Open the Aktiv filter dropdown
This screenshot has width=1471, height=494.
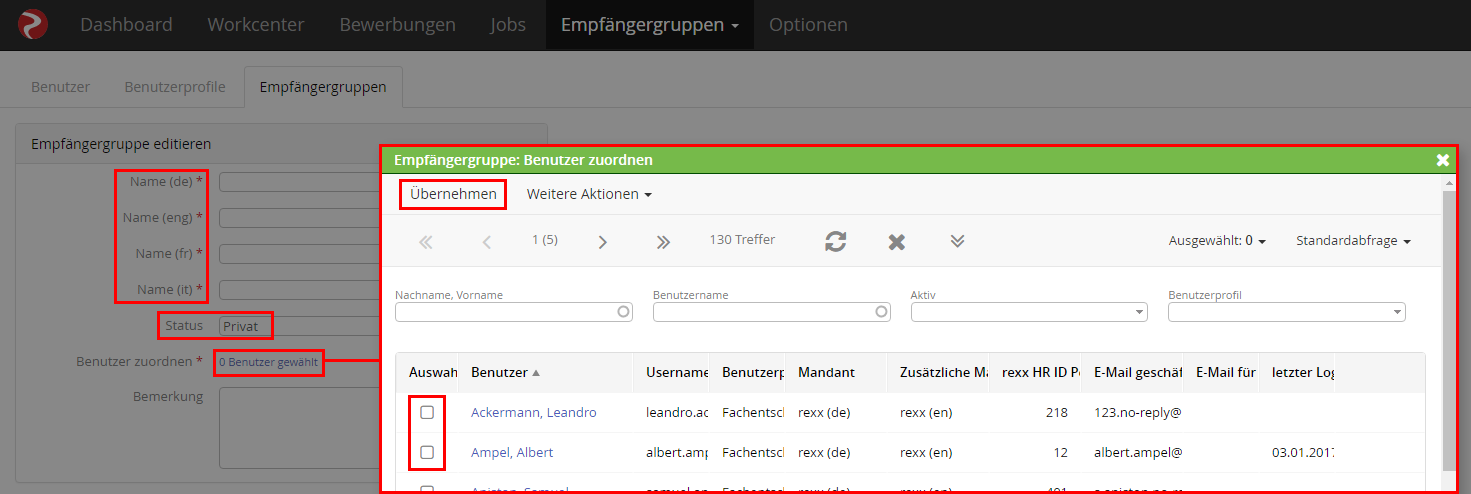(x=1029, y=312)
